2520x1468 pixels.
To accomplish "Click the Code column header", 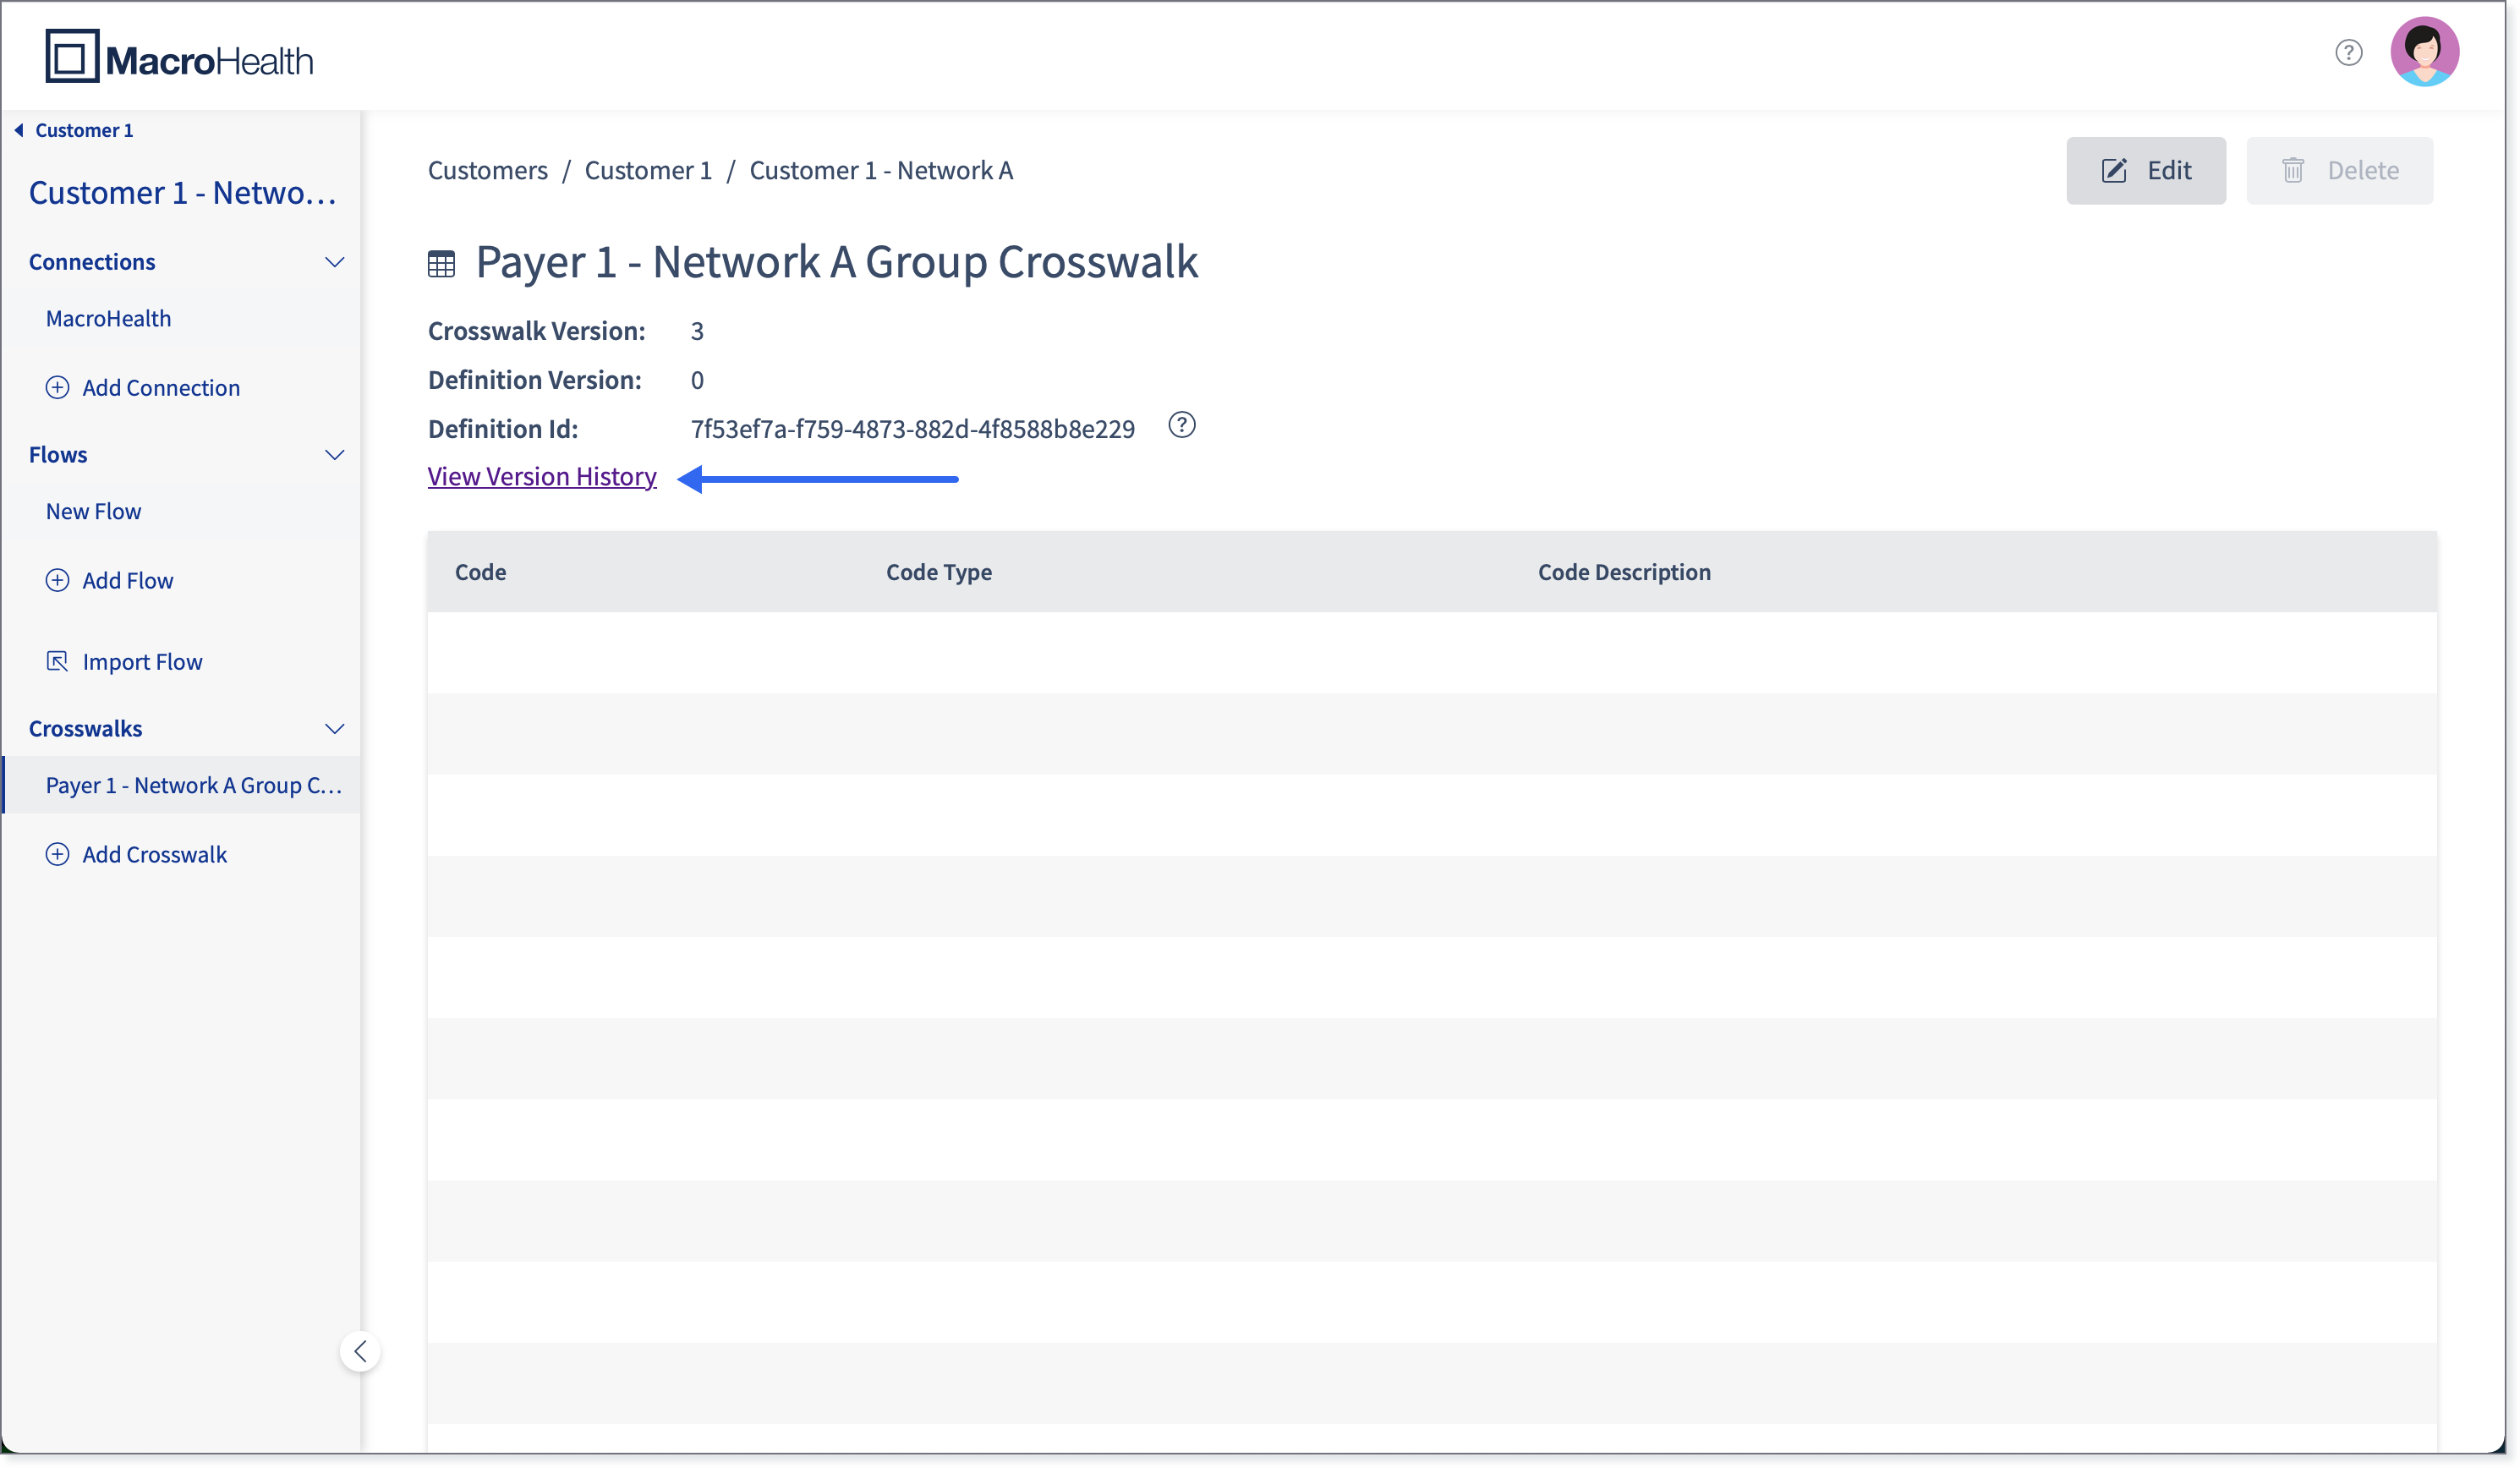I will click(480, 572).
